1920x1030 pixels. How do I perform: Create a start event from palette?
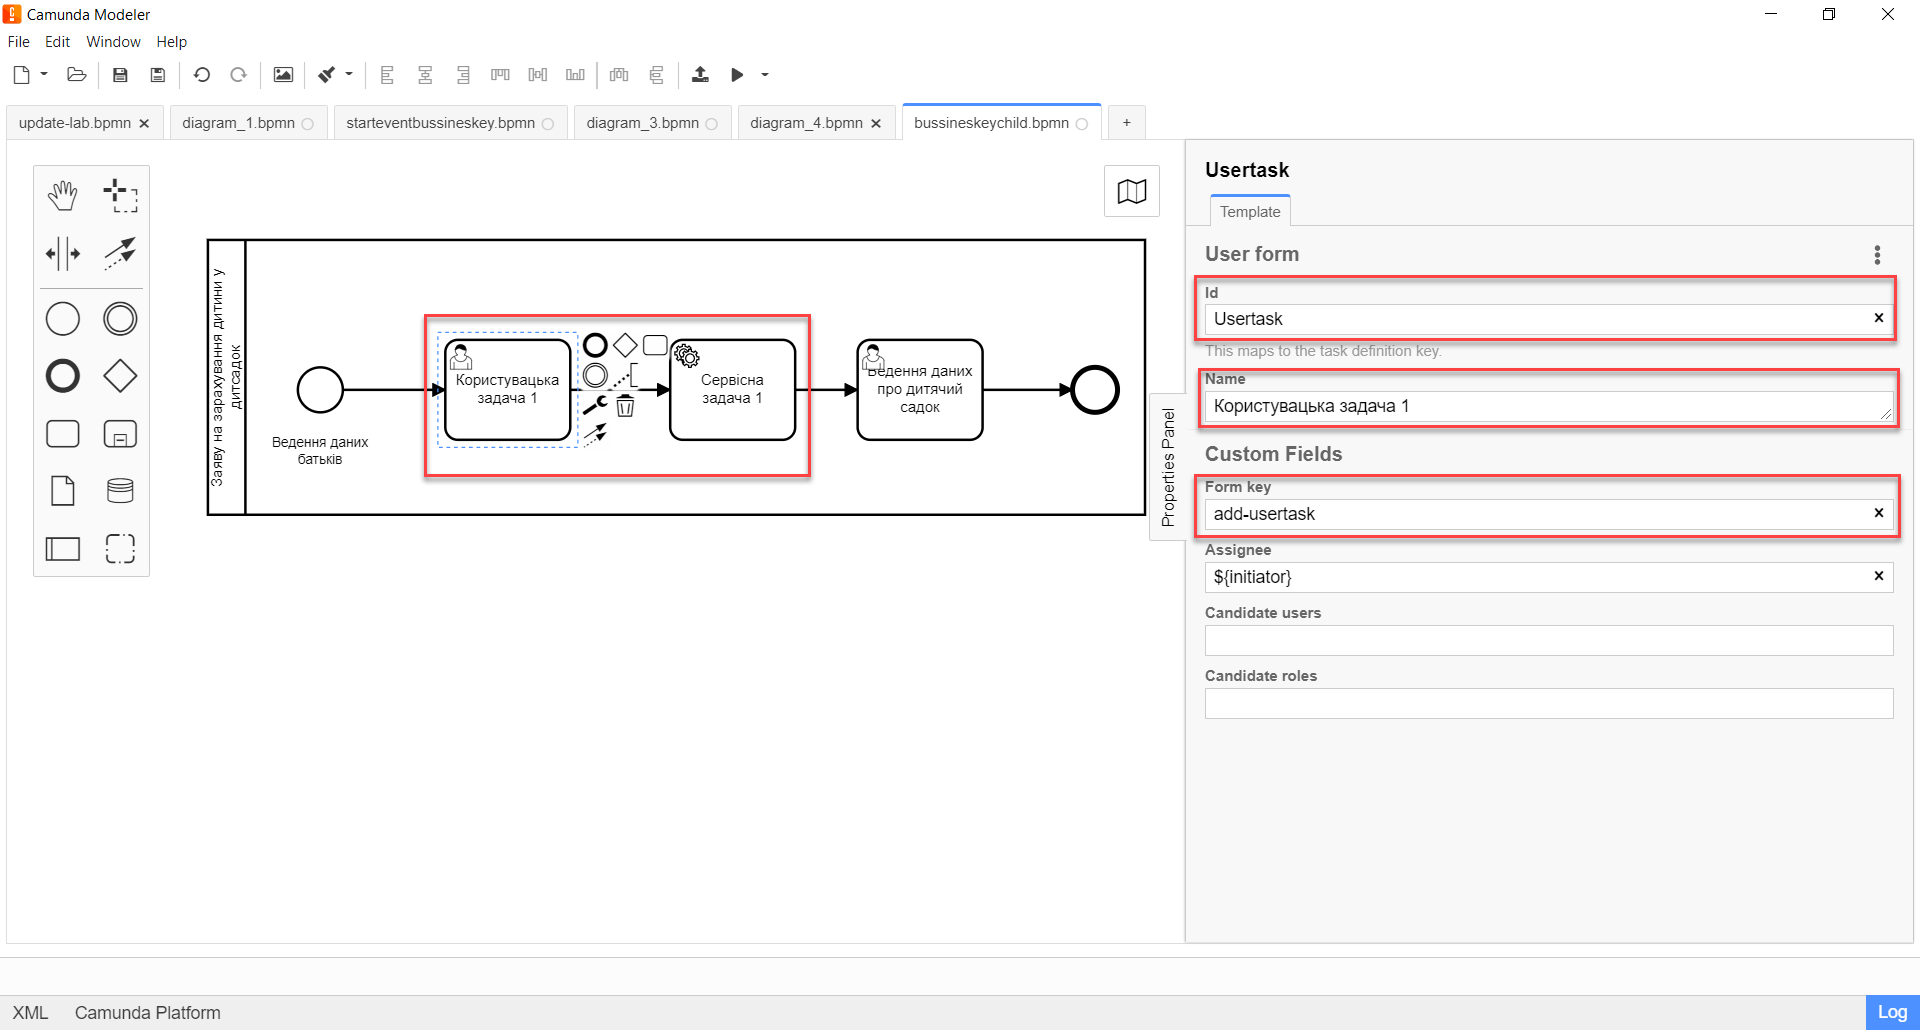63,319
